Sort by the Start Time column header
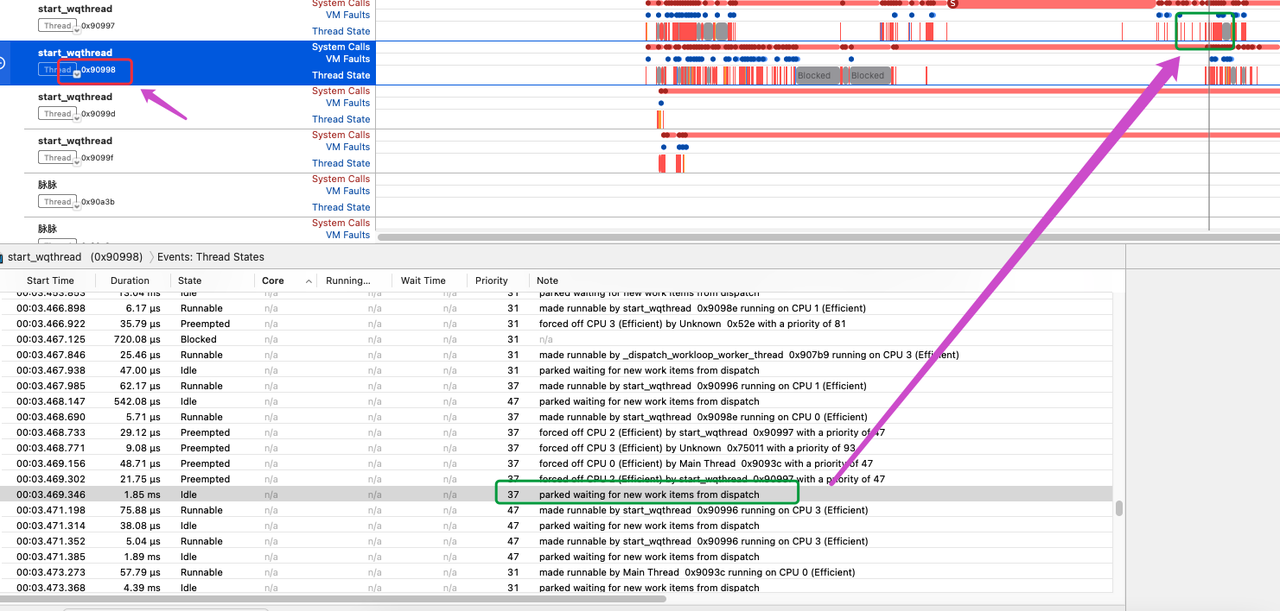1280x611 pixels. (x=50, y=281)
